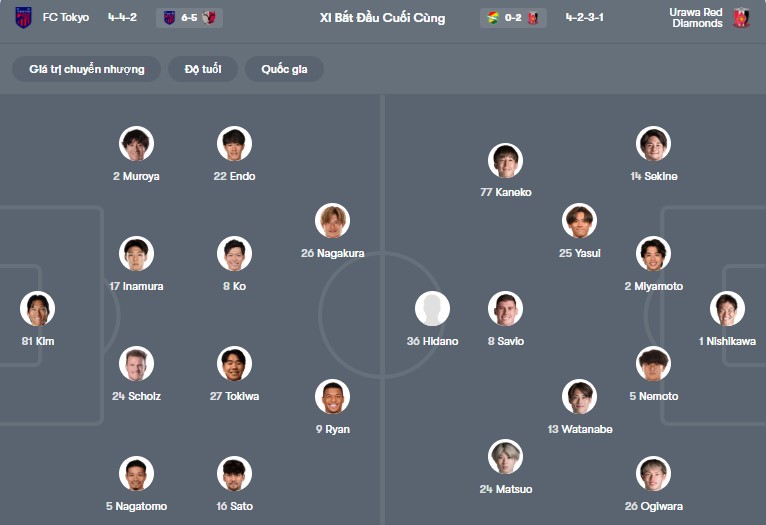766x525 pixels.
Task: Select the Giá trị chuyển nhượng filter
Action: (x=87, y=69)
